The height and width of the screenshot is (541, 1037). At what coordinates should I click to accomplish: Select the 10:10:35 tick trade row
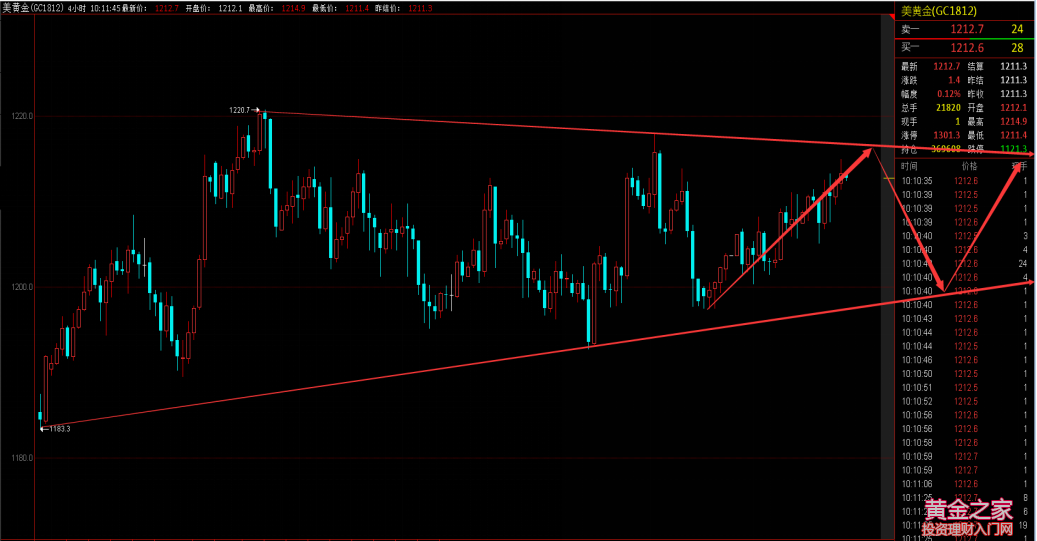[964, 181]
